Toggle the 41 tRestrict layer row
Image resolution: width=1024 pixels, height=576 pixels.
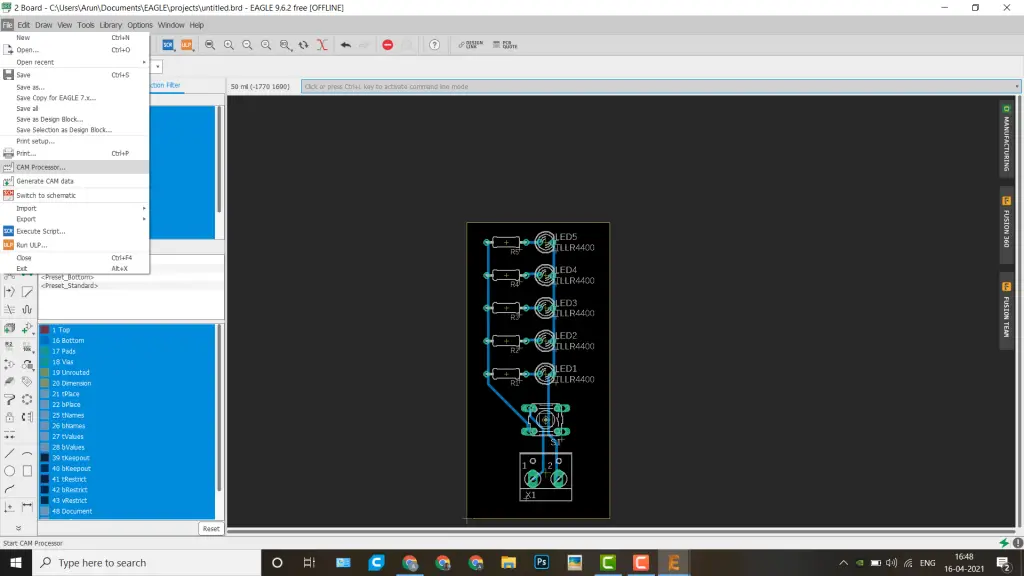(x=127, y=479)
